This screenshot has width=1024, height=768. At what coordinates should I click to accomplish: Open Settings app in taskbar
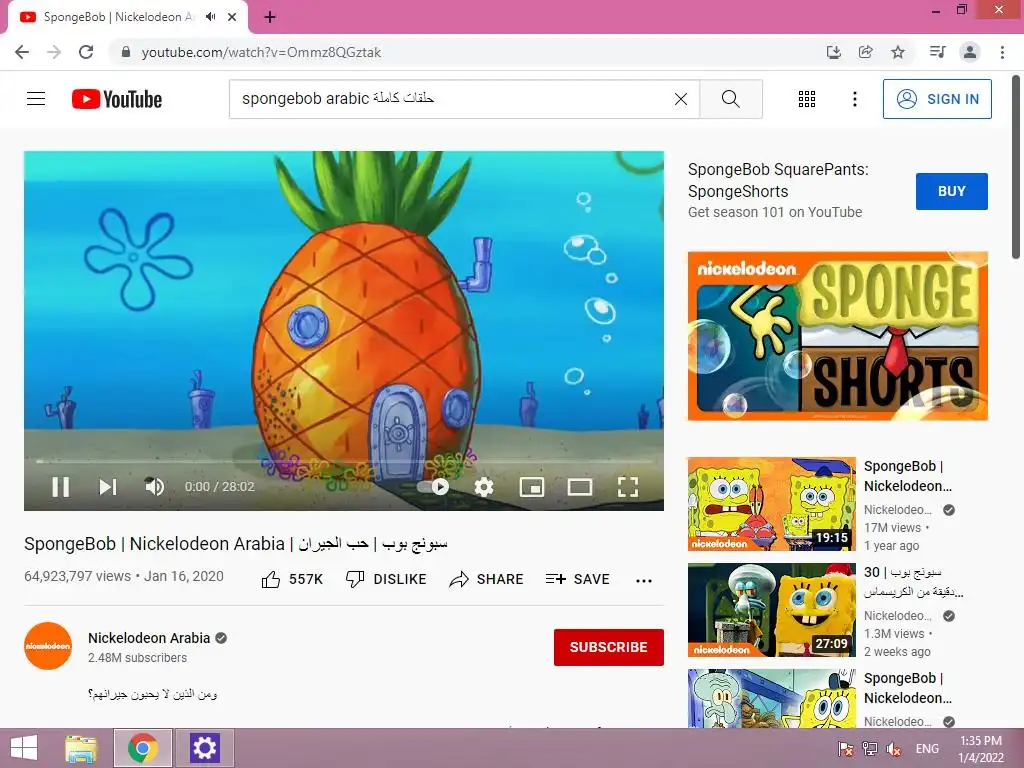[204, 748]
